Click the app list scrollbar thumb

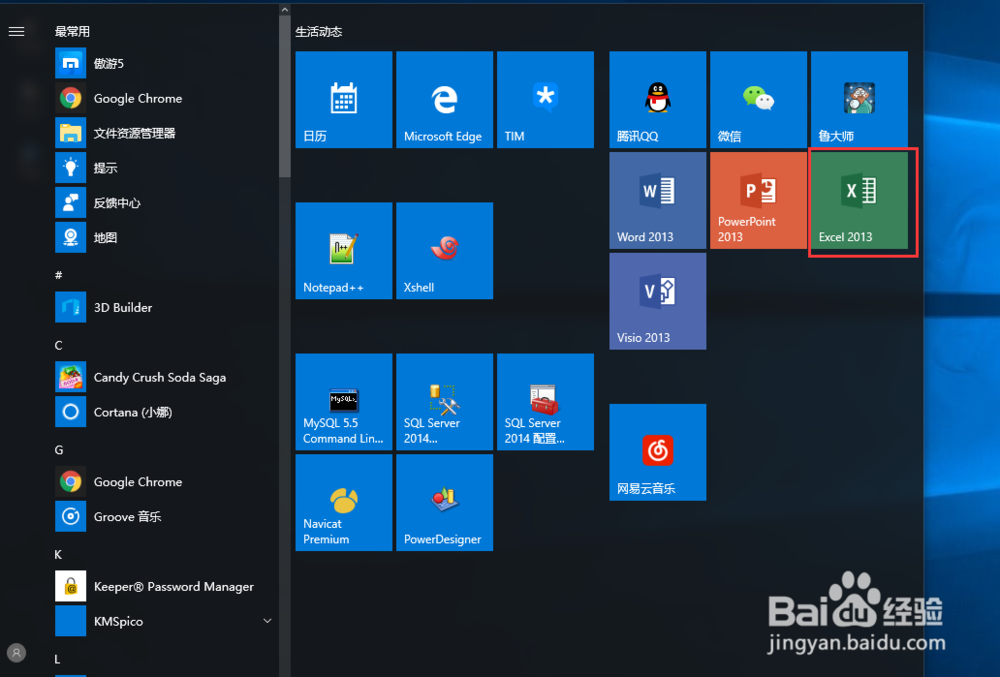285,96
